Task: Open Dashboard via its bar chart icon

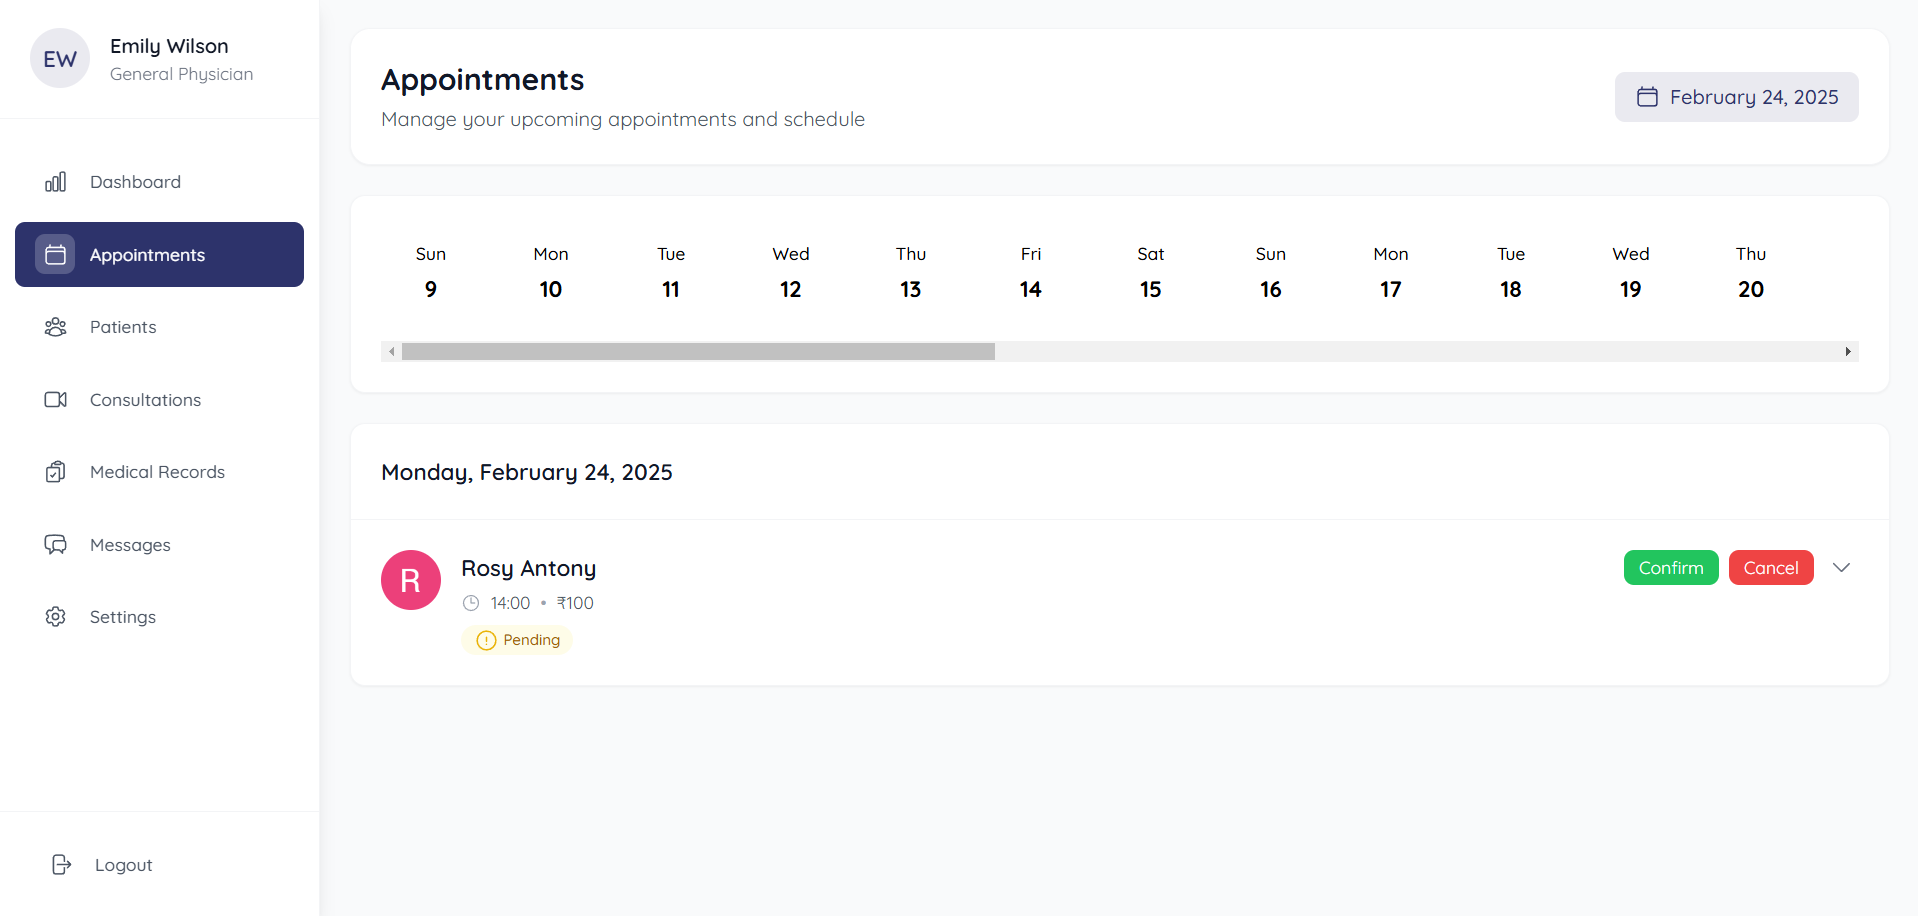Action: coord(55,182)
